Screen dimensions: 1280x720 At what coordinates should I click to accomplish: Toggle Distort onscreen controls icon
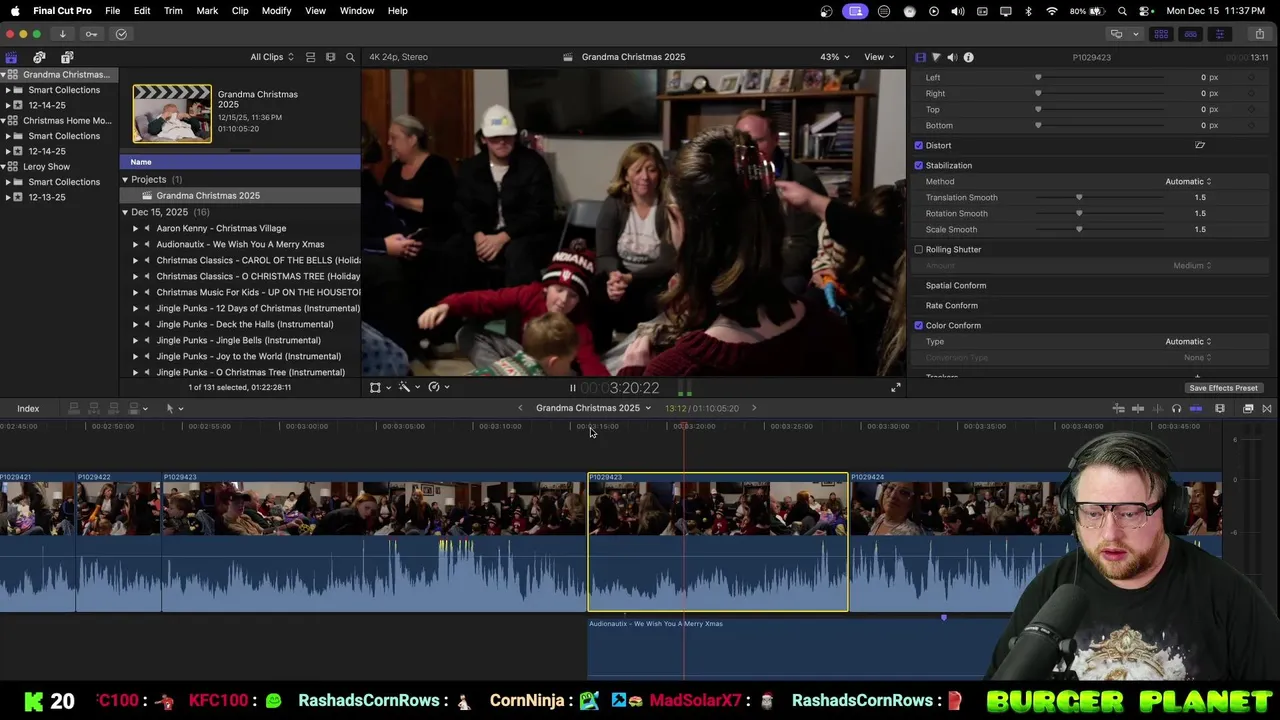[x=1200, y=145]
